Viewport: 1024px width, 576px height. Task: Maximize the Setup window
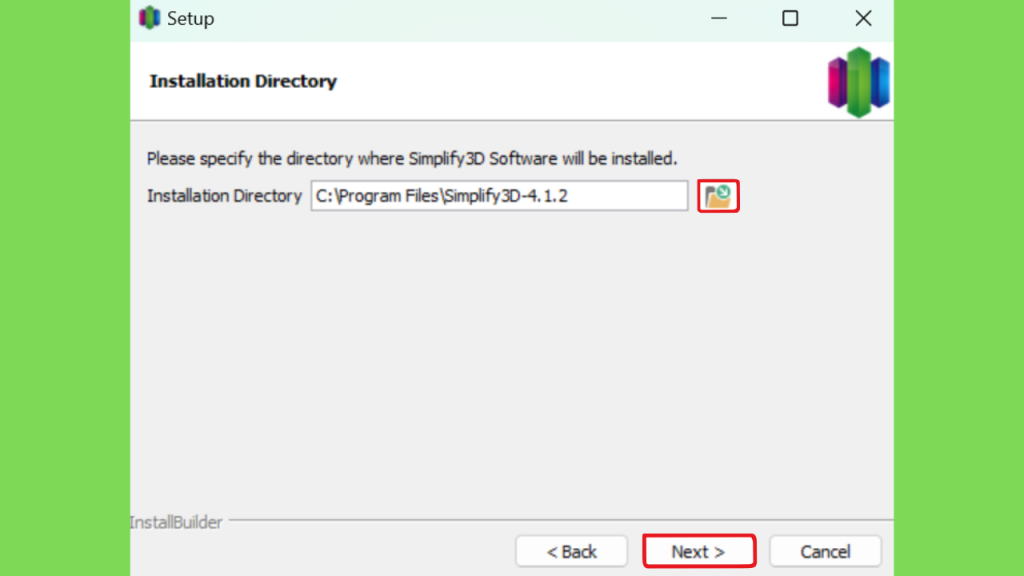click(x=790, y=18)
